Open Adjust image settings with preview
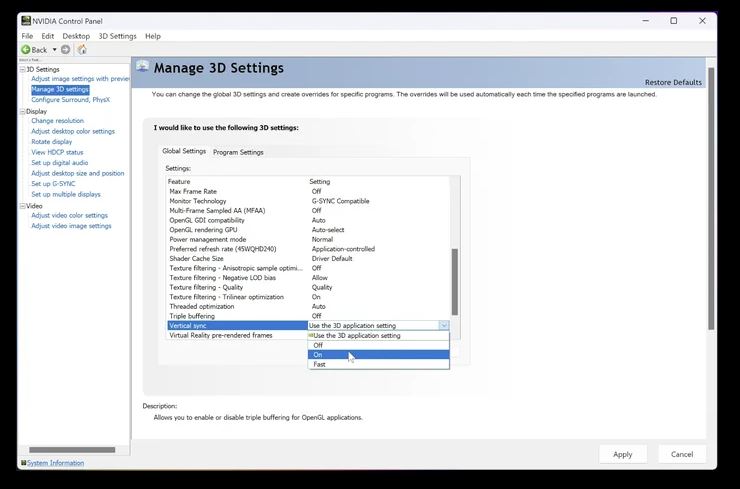The image size is (740, 489). pyautogui.click(x=80, y=79)
